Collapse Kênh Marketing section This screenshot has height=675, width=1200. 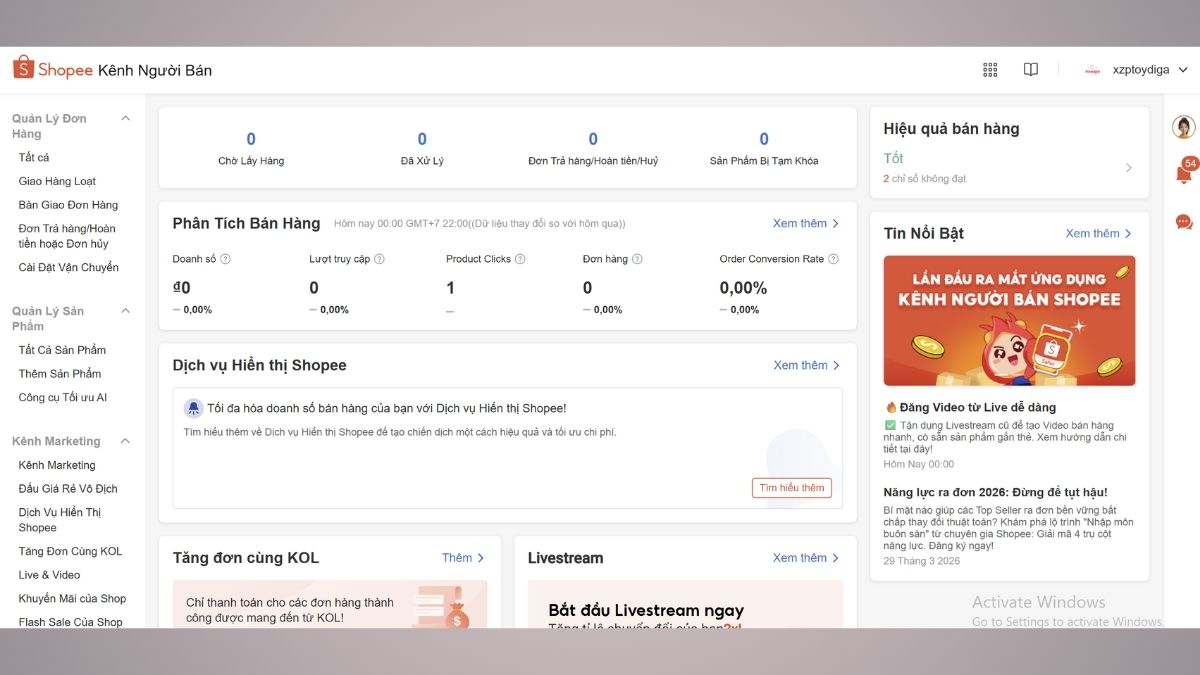coord(126,441)
